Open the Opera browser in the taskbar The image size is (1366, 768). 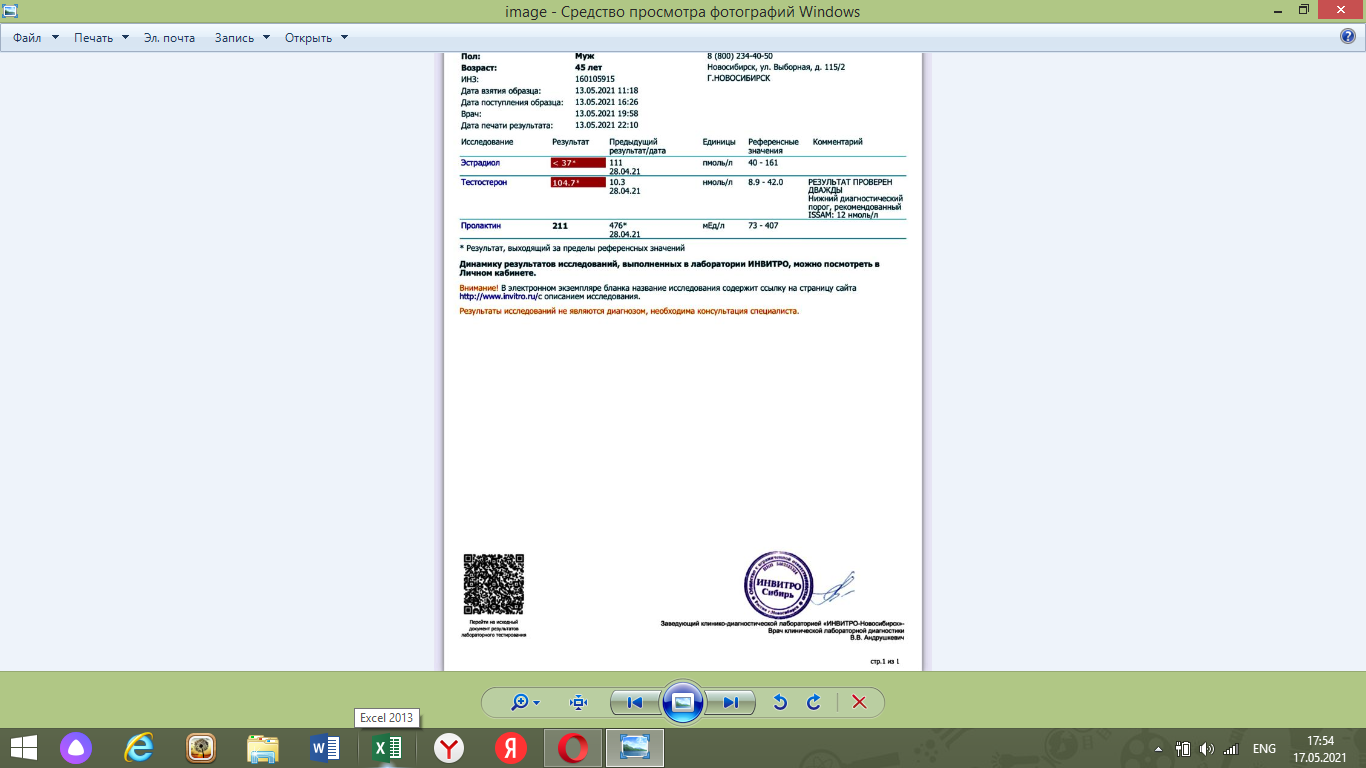pos(572,748)
